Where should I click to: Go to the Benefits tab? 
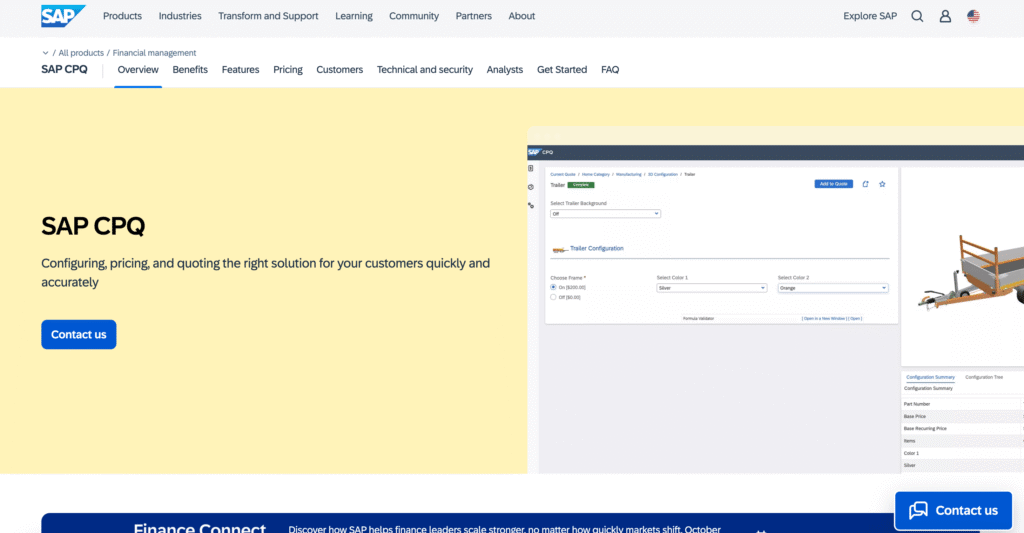pyautogui.click(x=190, y=69)
